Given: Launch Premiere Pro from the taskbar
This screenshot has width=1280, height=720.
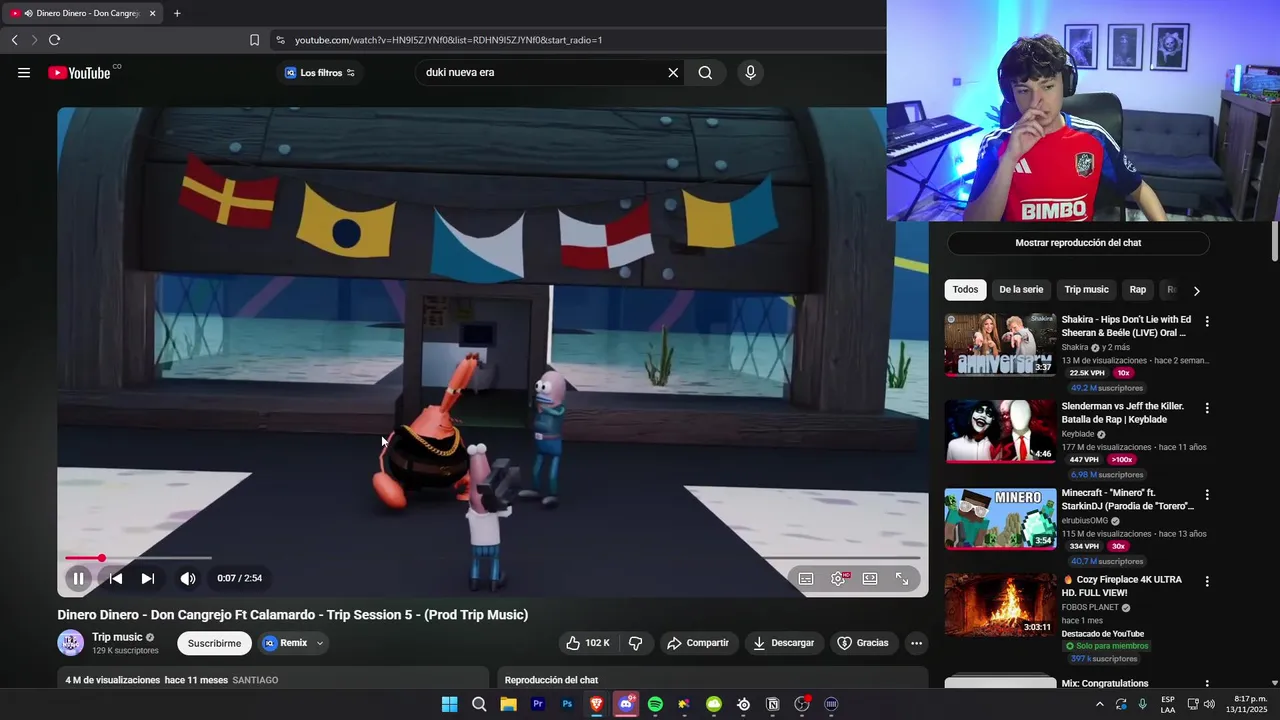Looking at the screenshot, I should click(538, 704).
